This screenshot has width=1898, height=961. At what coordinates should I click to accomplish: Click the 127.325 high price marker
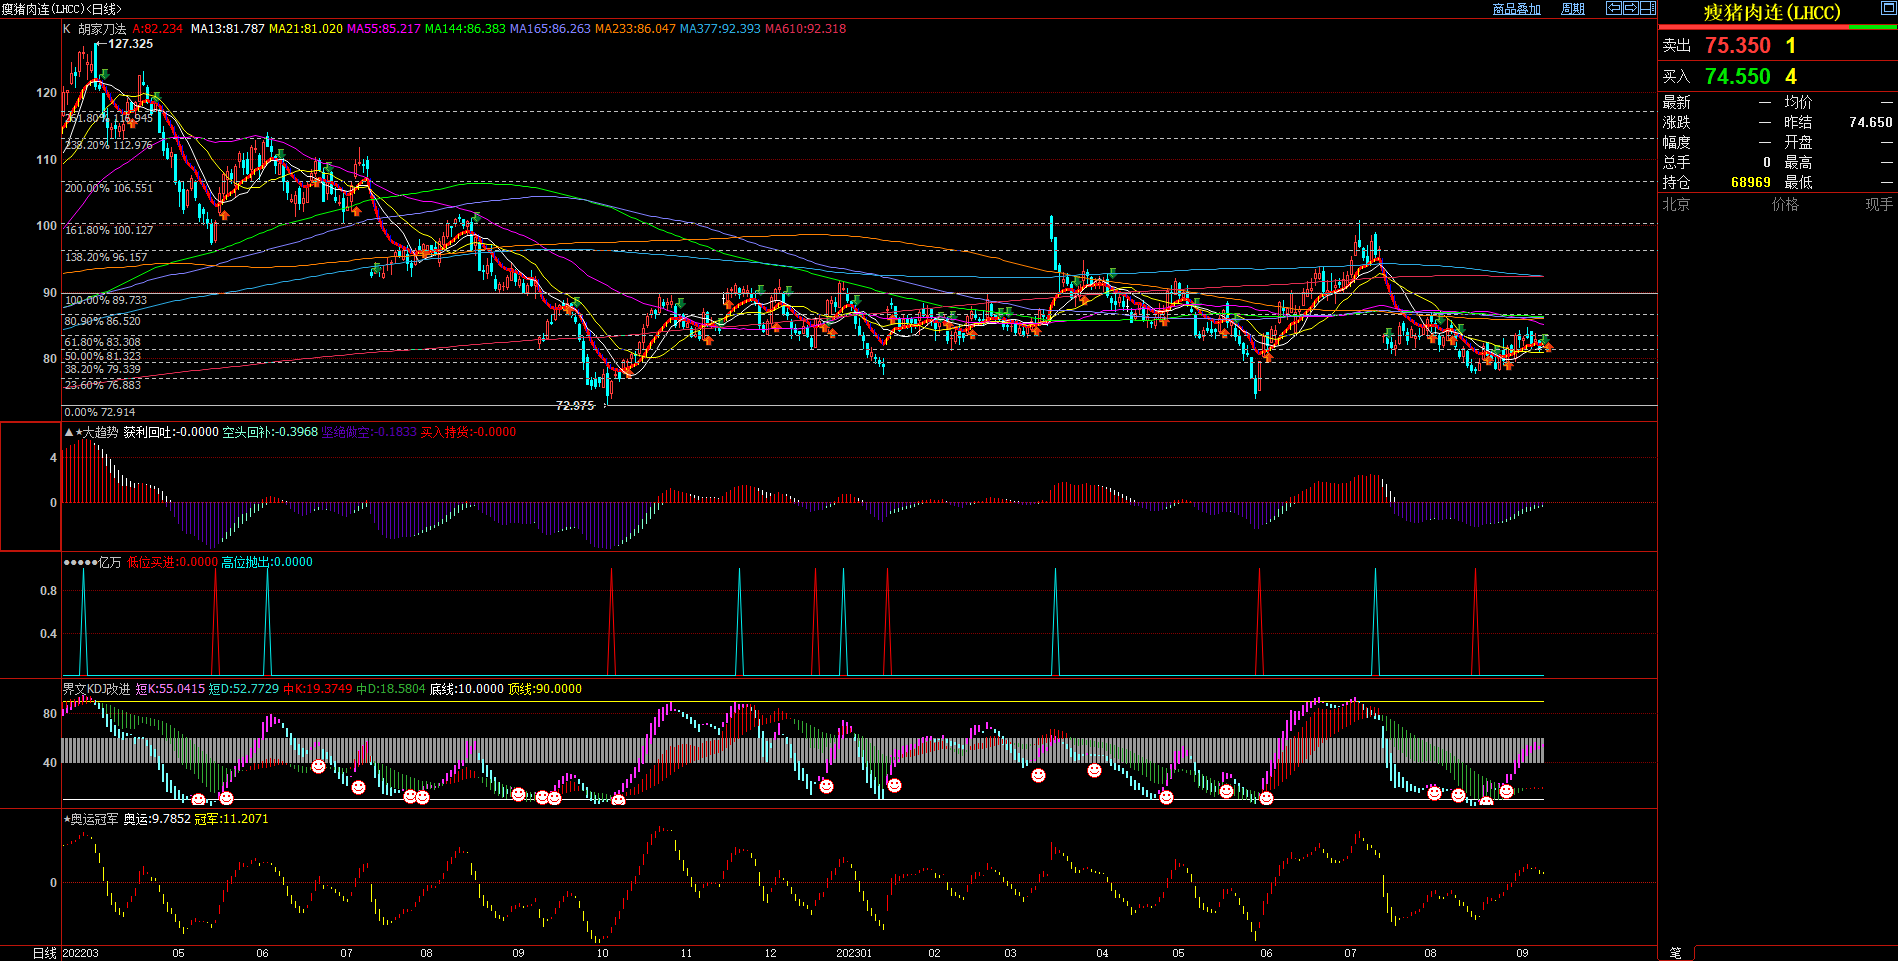(x=130, y=44)
